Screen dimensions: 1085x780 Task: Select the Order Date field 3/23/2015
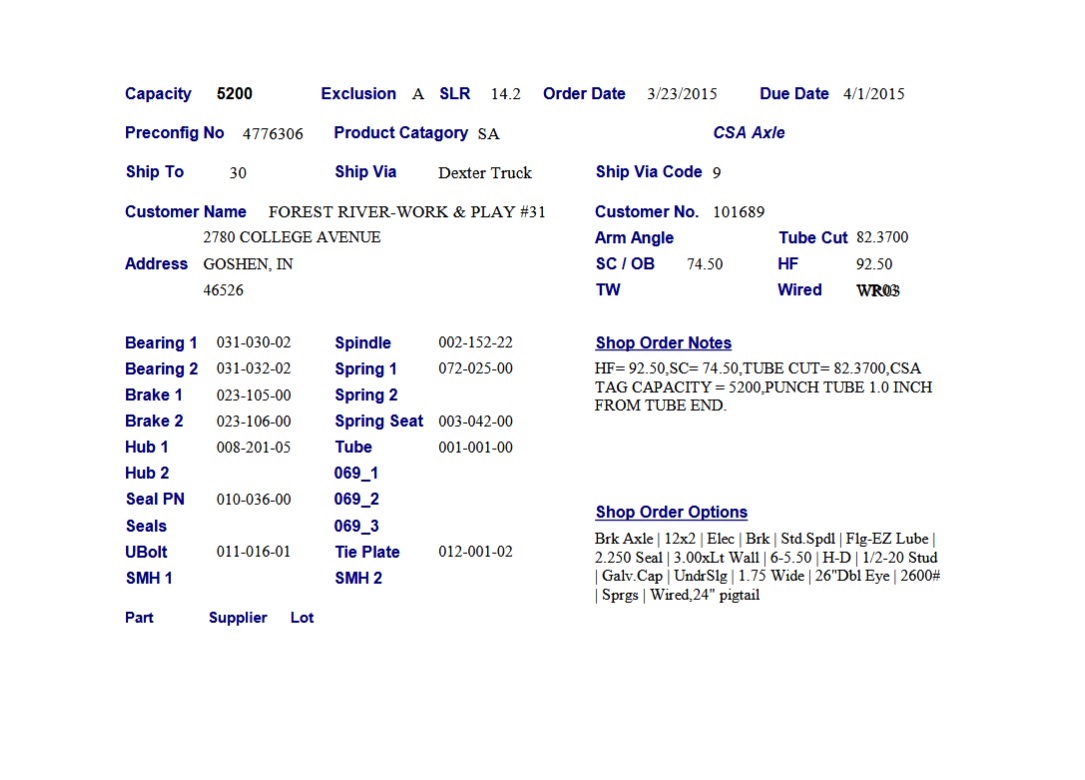tap(682, 94)
